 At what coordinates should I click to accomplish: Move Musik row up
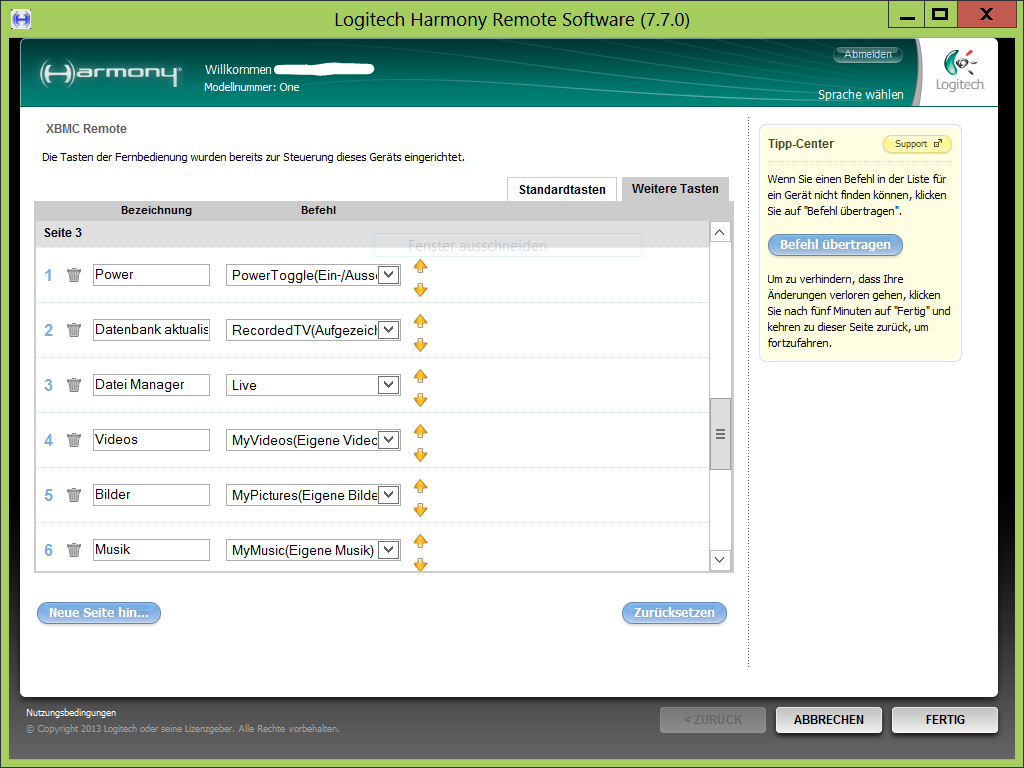click(421, 541)
